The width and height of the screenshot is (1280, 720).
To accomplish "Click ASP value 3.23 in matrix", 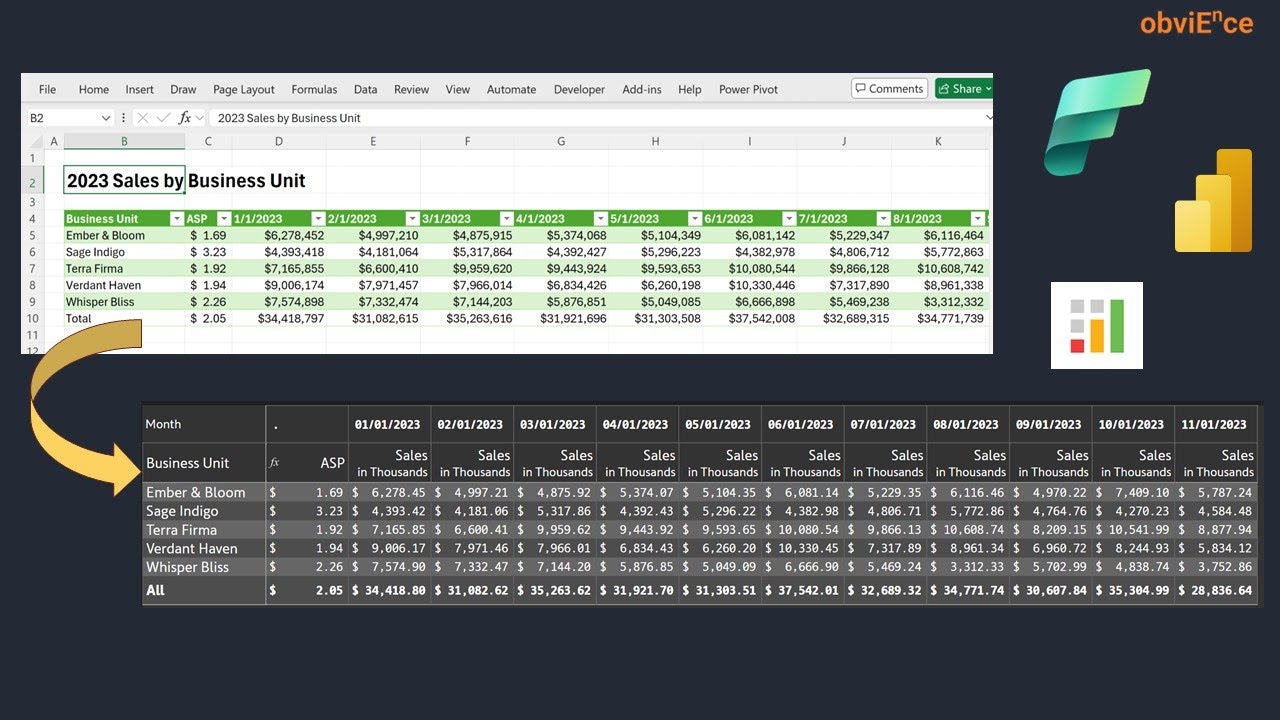I will pos(330,511).
